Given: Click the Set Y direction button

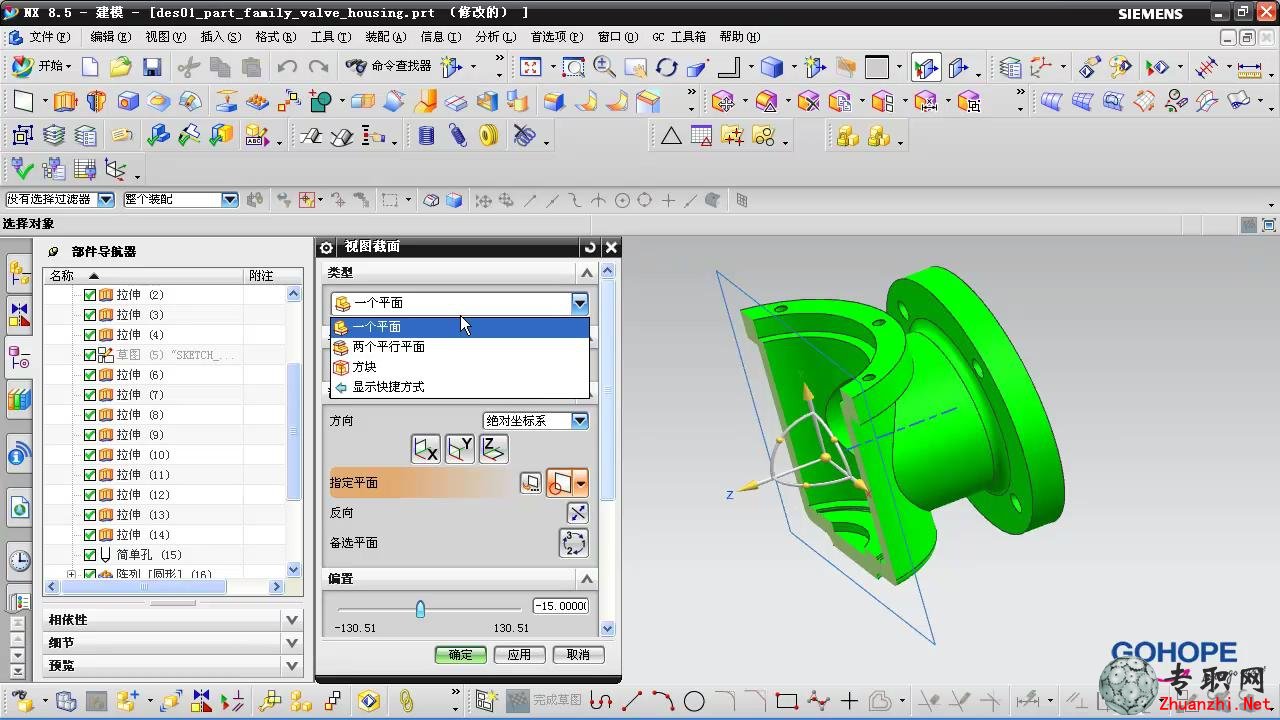Looking at the screenshot, I should click(x=460, y=450).
